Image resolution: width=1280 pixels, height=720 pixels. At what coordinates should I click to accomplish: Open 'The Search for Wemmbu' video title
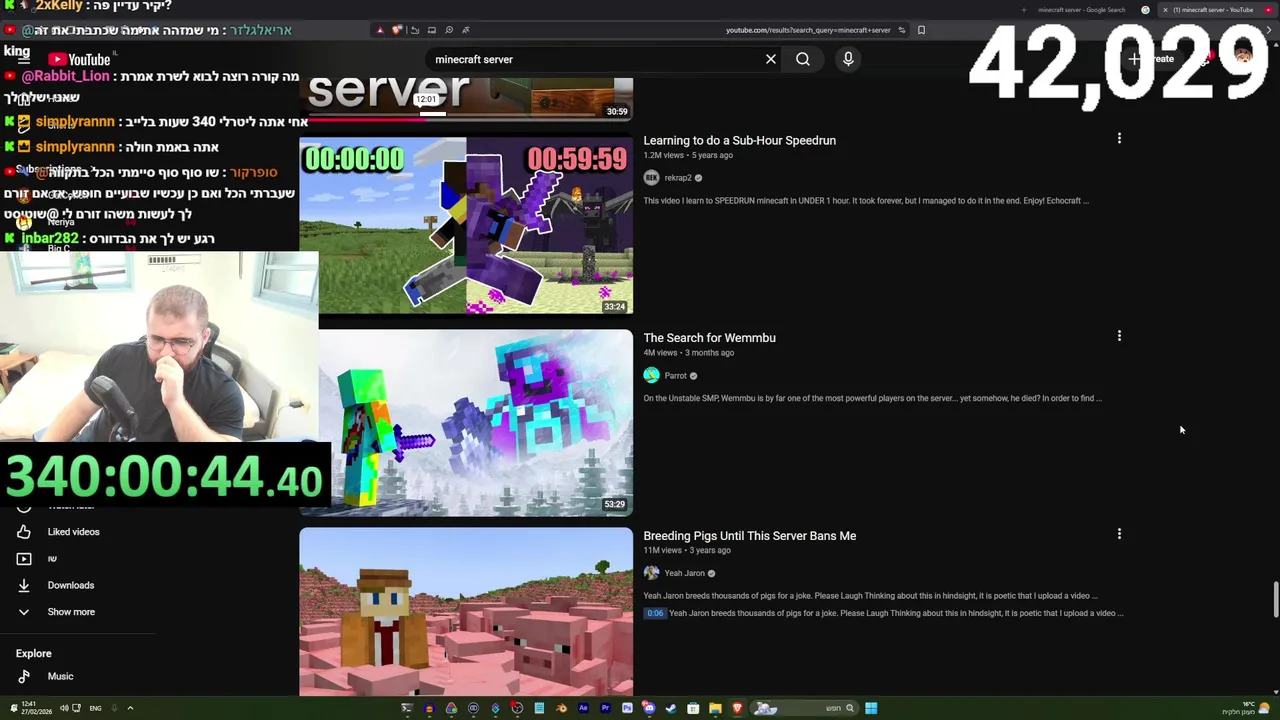click(x=710, y=338)
